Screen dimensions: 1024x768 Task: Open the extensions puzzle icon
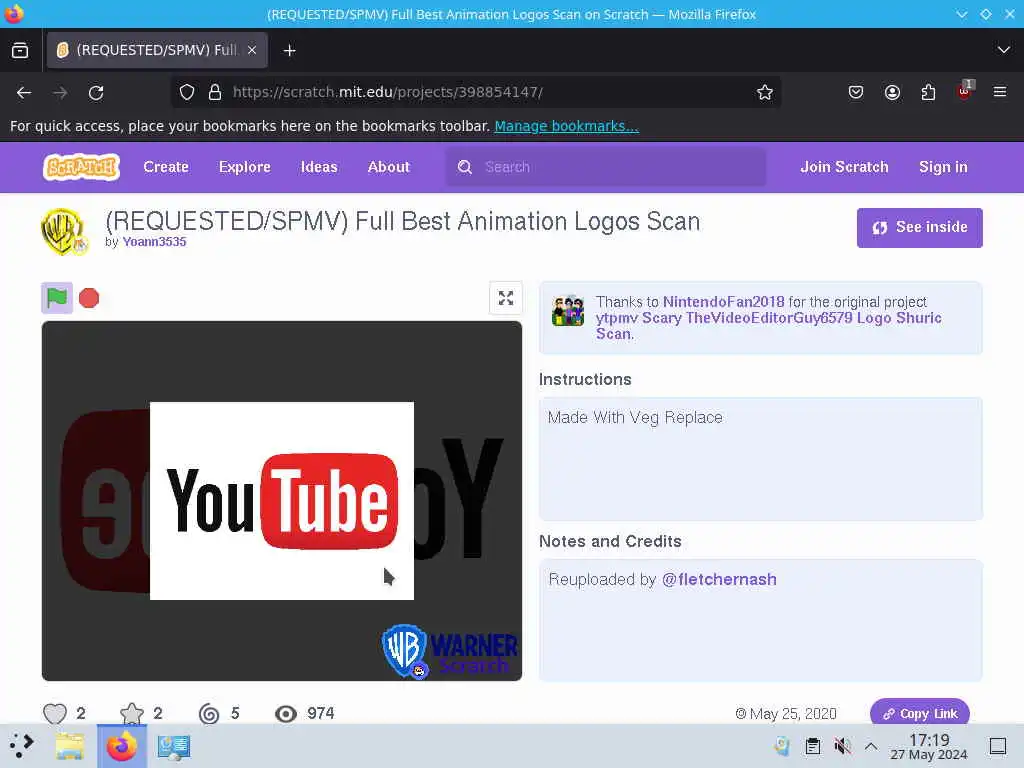[x=928, y=93]
